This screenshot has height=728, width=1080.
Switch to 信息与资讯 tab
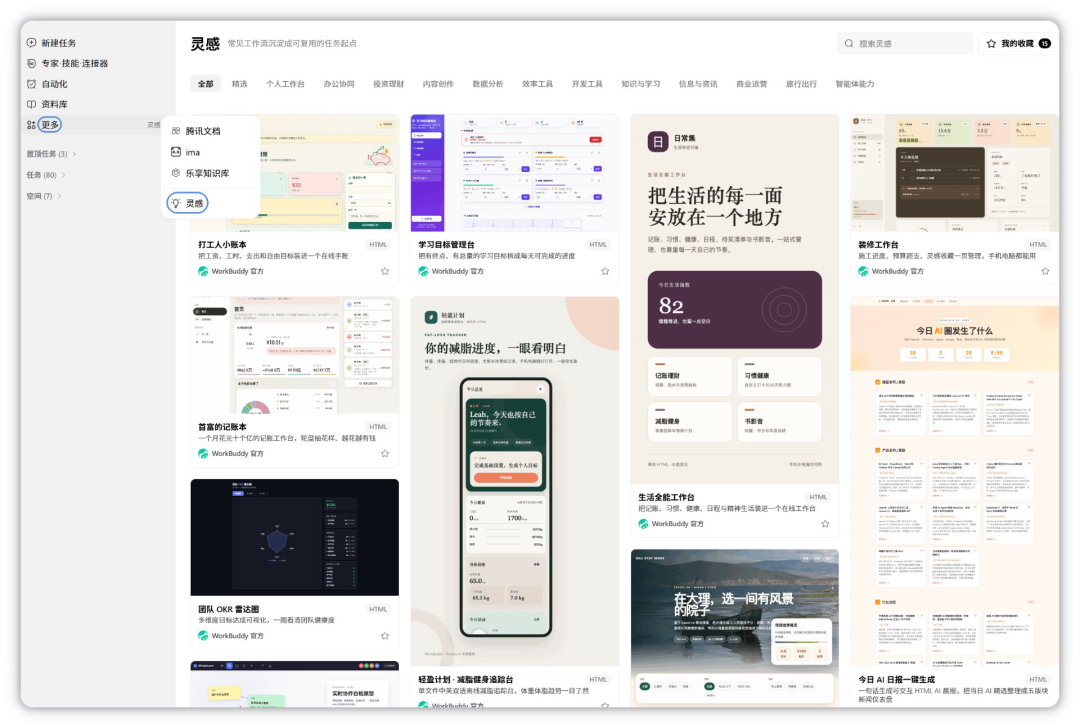pos(698,84)
